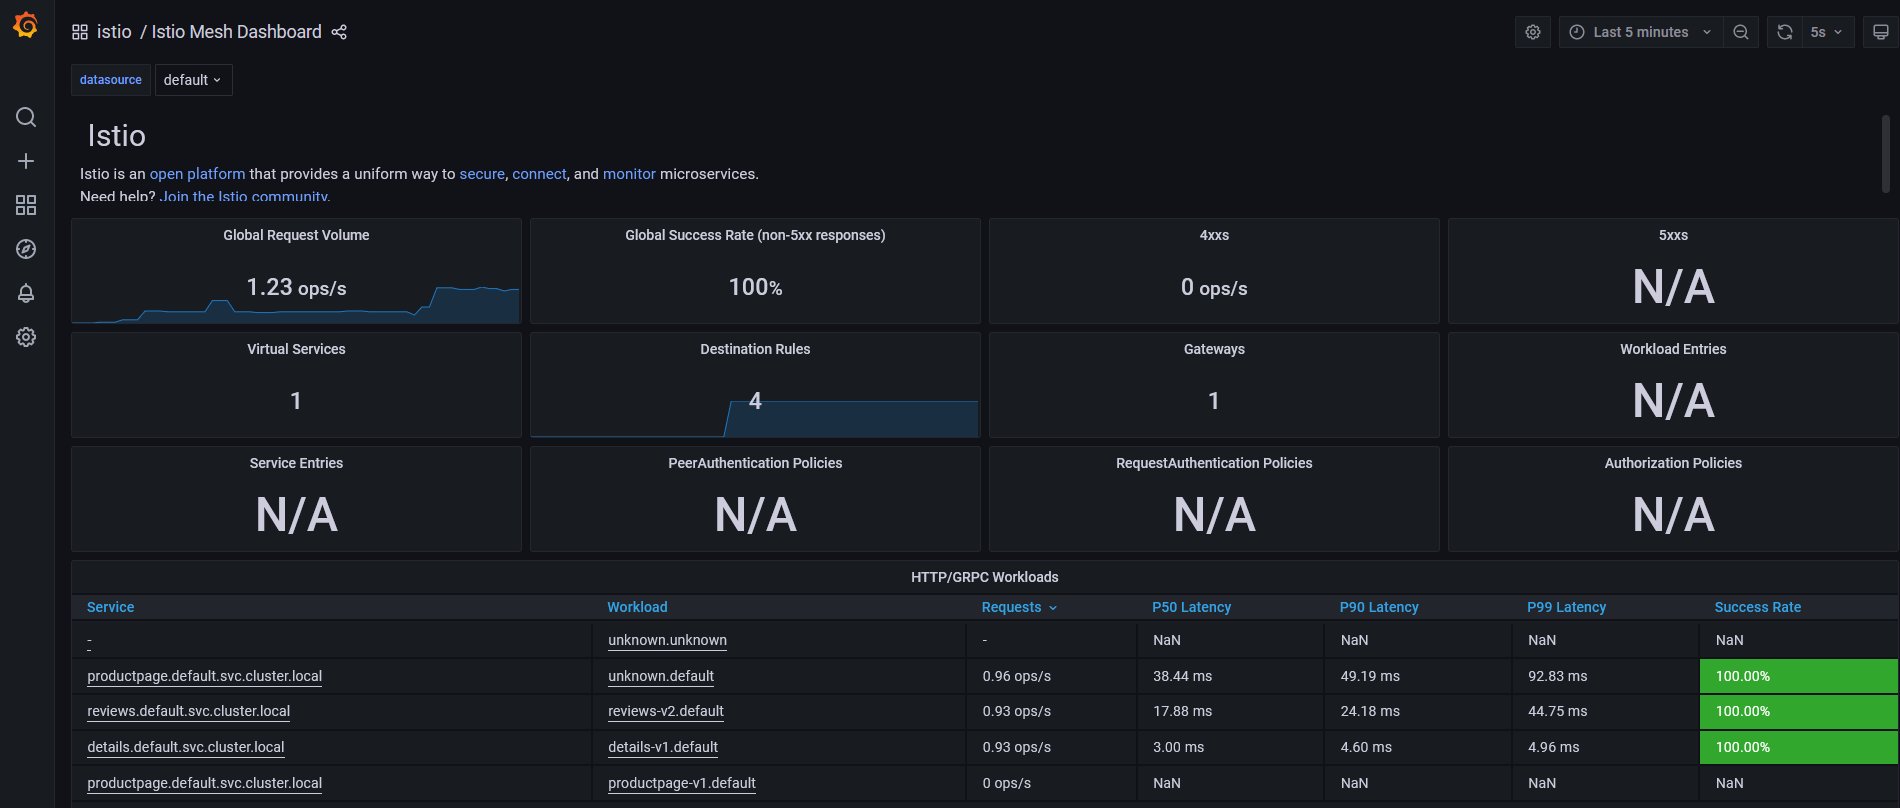Open the Gateways panel title menu

1214,349
